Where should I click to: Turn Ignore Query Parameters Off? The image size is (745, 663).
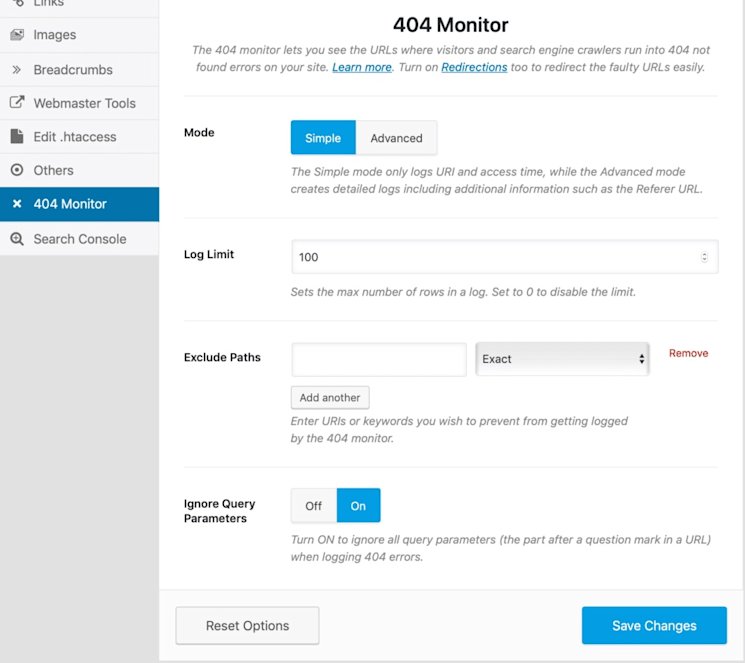314,506
